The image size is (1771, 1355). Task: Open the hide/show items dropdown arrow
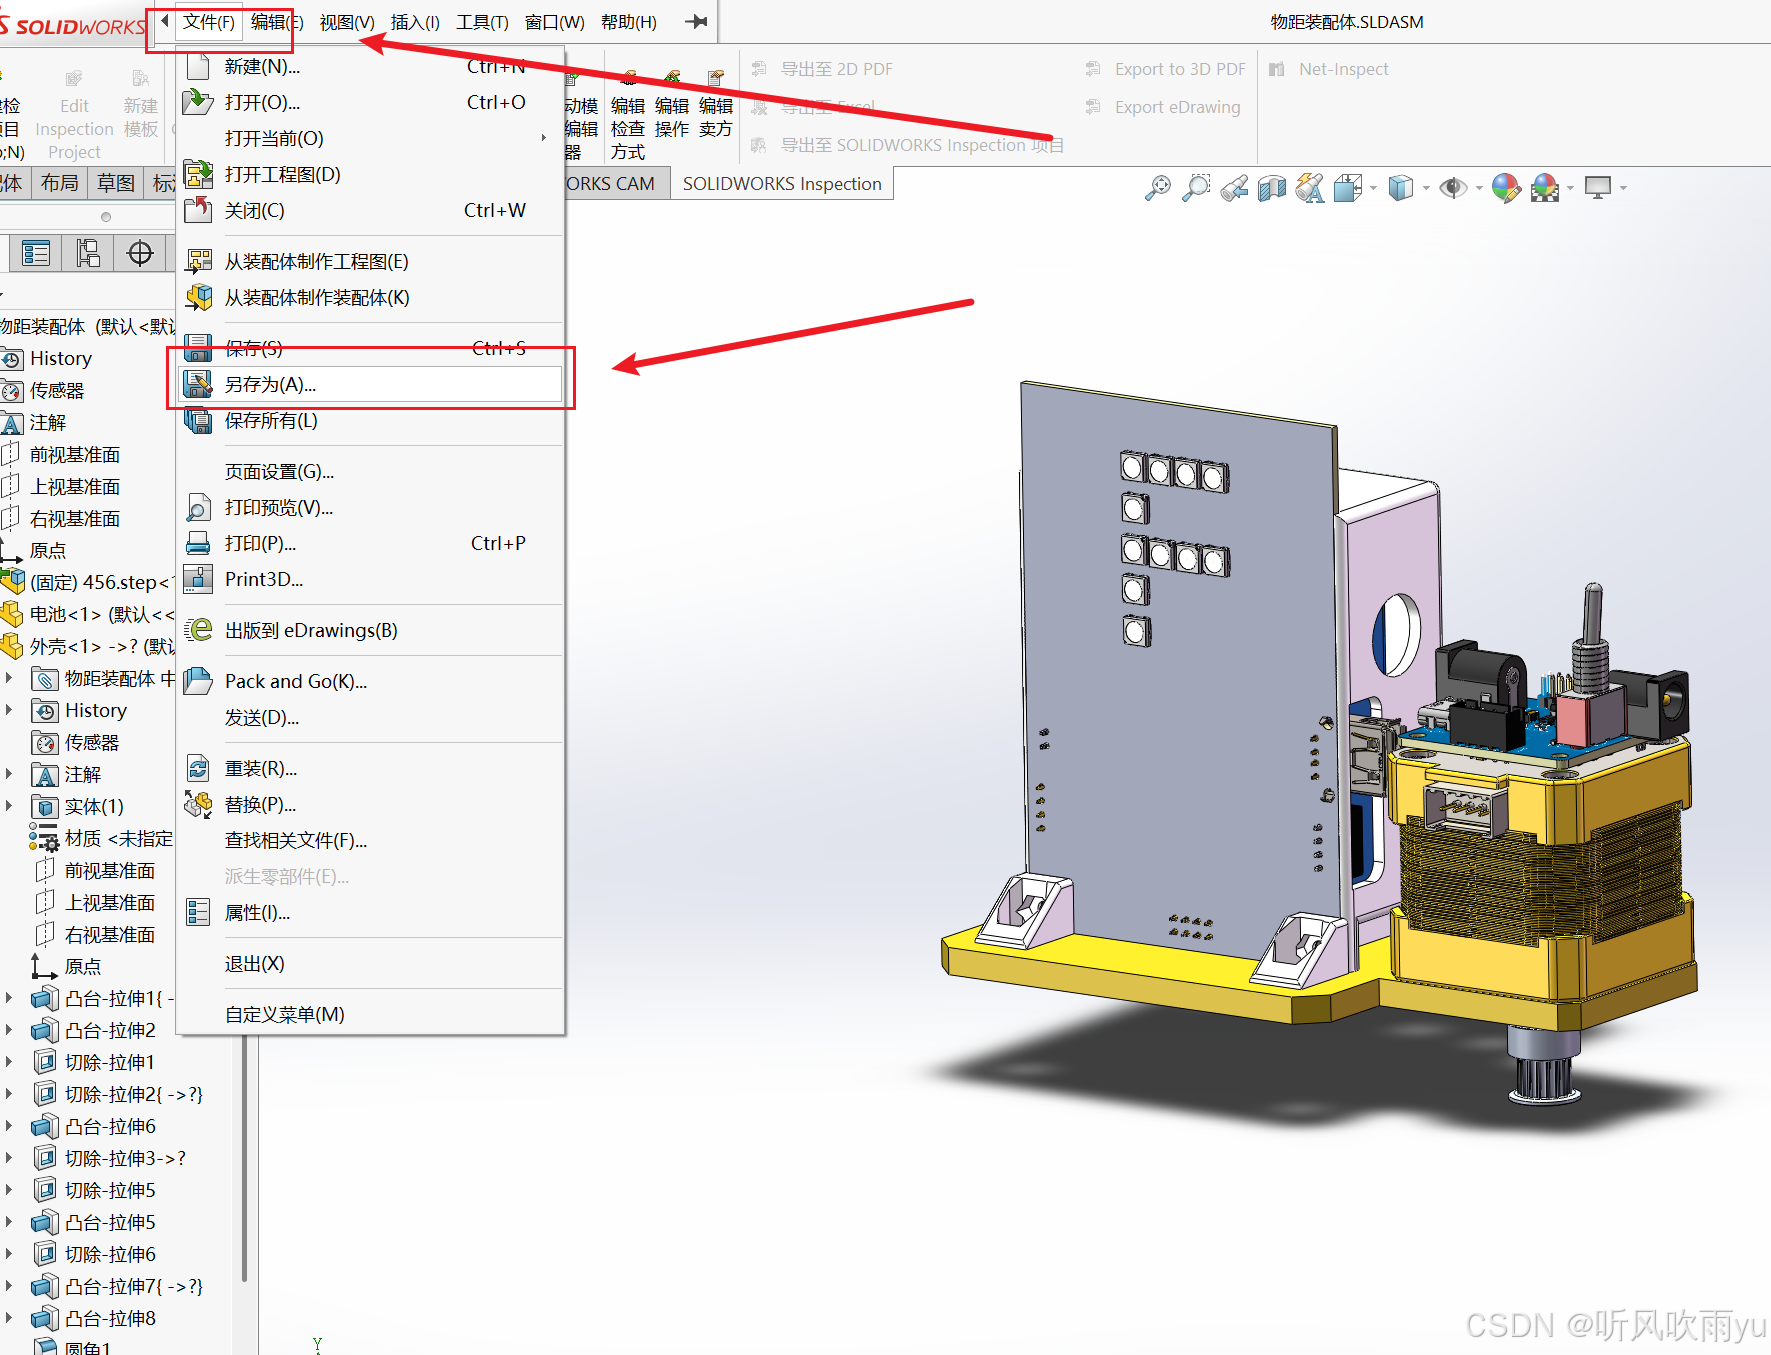[x=1478, y=188]
